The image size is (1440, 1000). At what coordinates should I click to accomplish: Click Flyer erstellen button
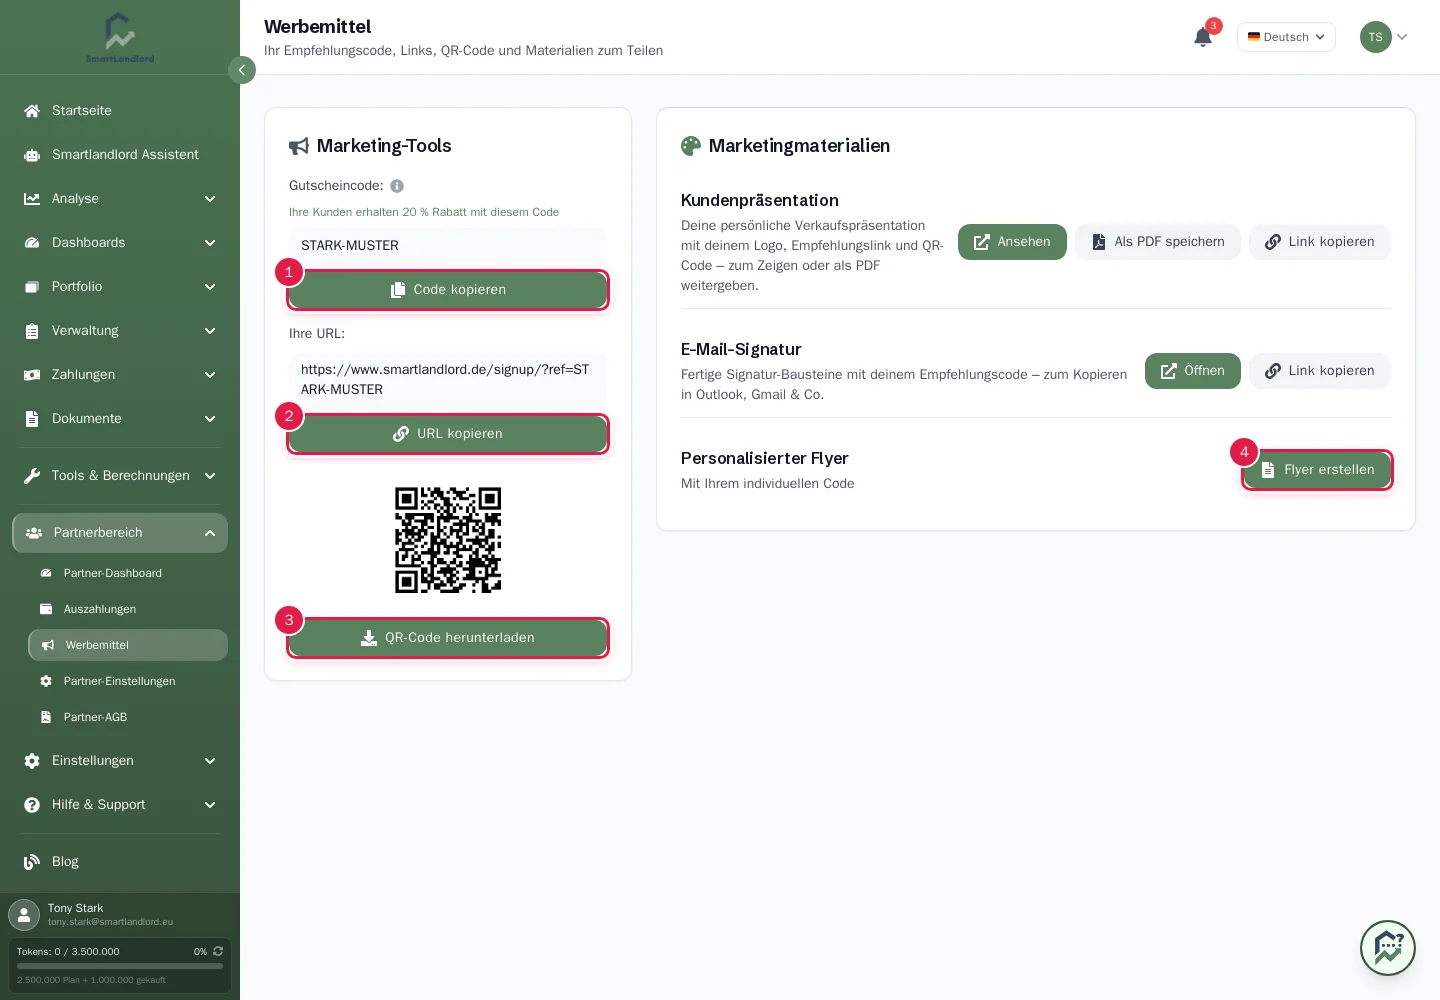(x=1317, y=470)
